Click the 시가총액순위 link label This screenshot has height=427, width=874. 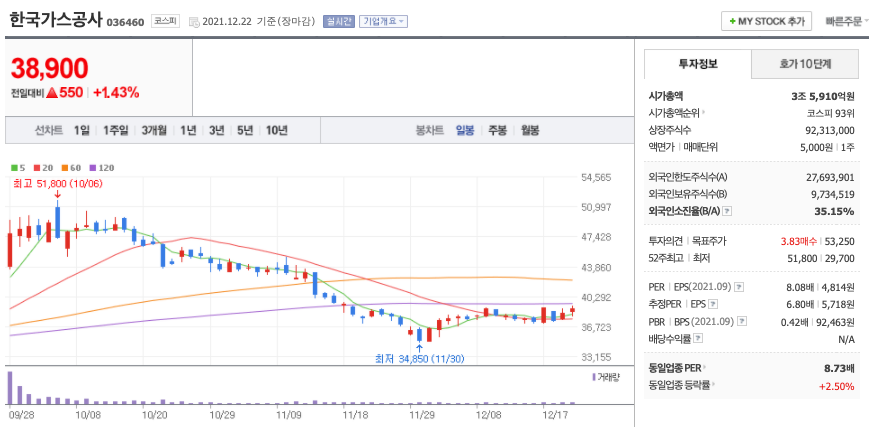click(x=674, y=113)
